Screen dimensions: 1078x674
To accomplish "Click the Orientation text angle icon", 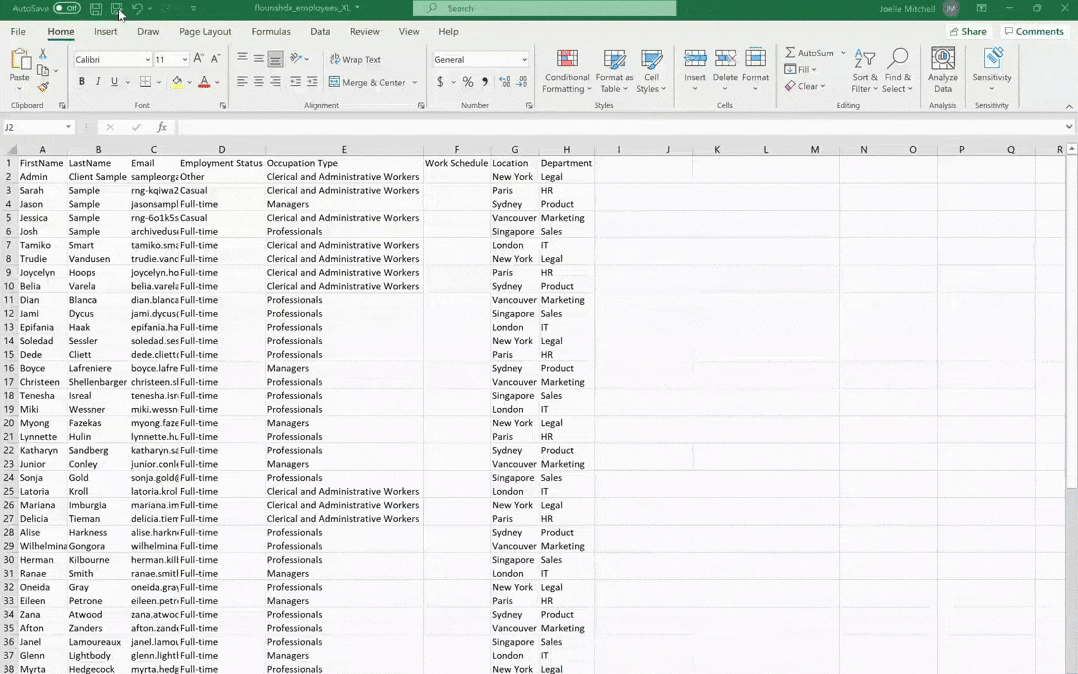I will click(x=296, y=59).
